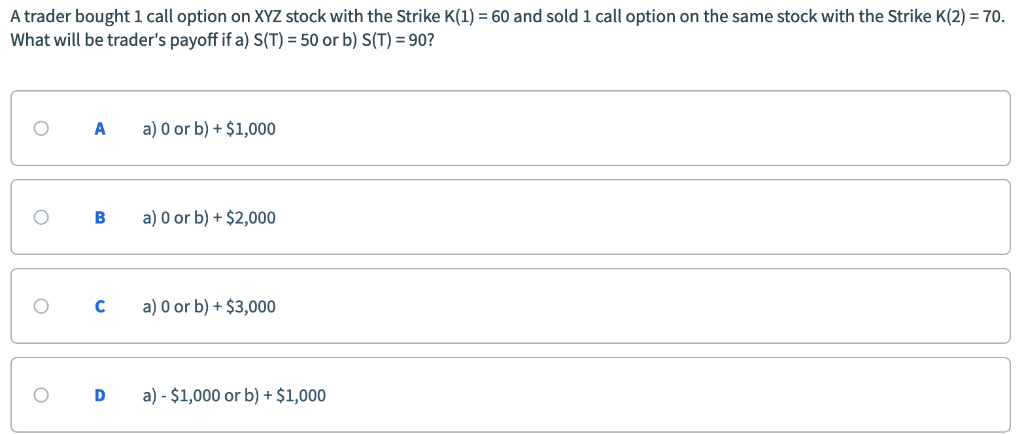This screenshot has height=434, width=1024.
Task: Choose answer text "a) 0 or b) + $1,000"
Action: point(209,129)
